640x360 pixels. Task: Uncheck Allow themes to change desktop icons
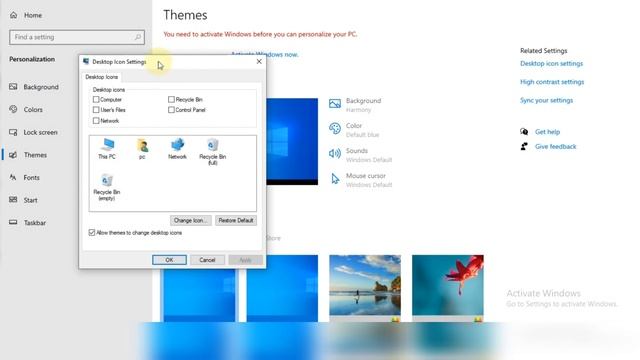(92, 233)
